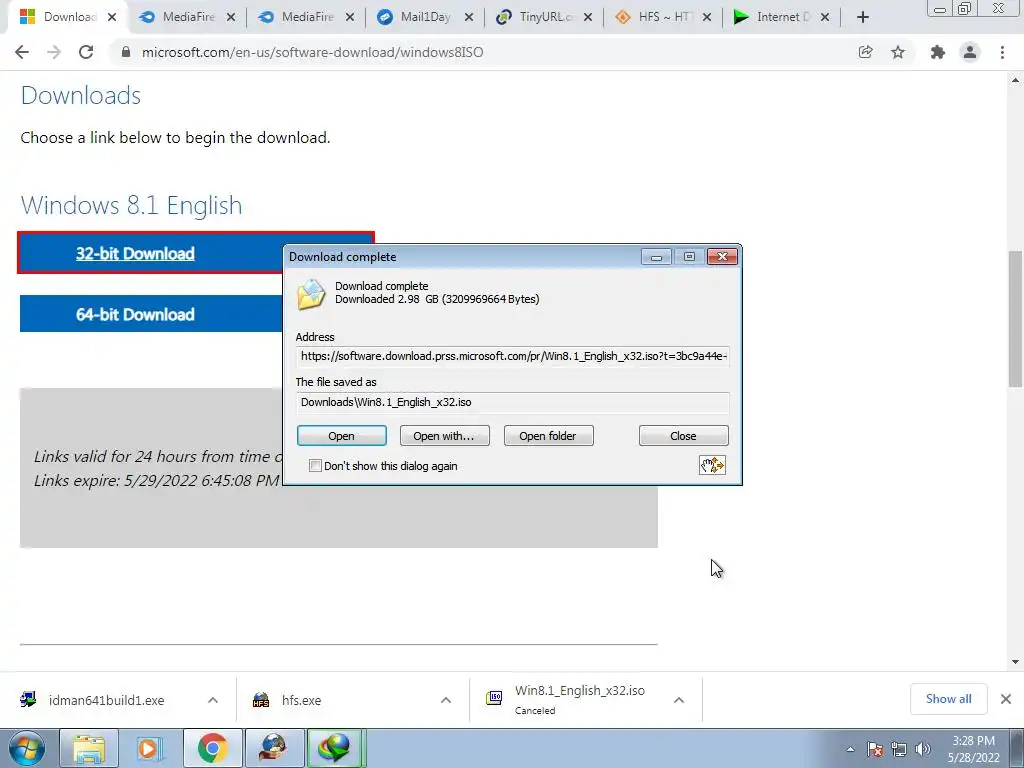This screenshot has width=1024, height=768.
Task: Expand options for Win8.1_English_x32.iso download
Action: [679, 700]
